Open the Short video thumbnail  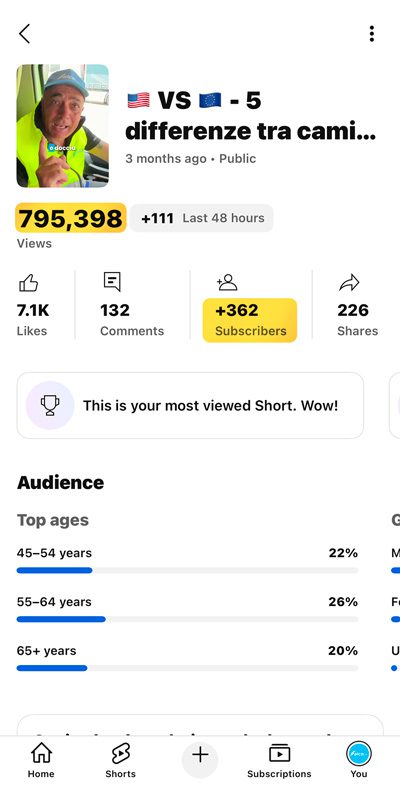pos(62,126)
